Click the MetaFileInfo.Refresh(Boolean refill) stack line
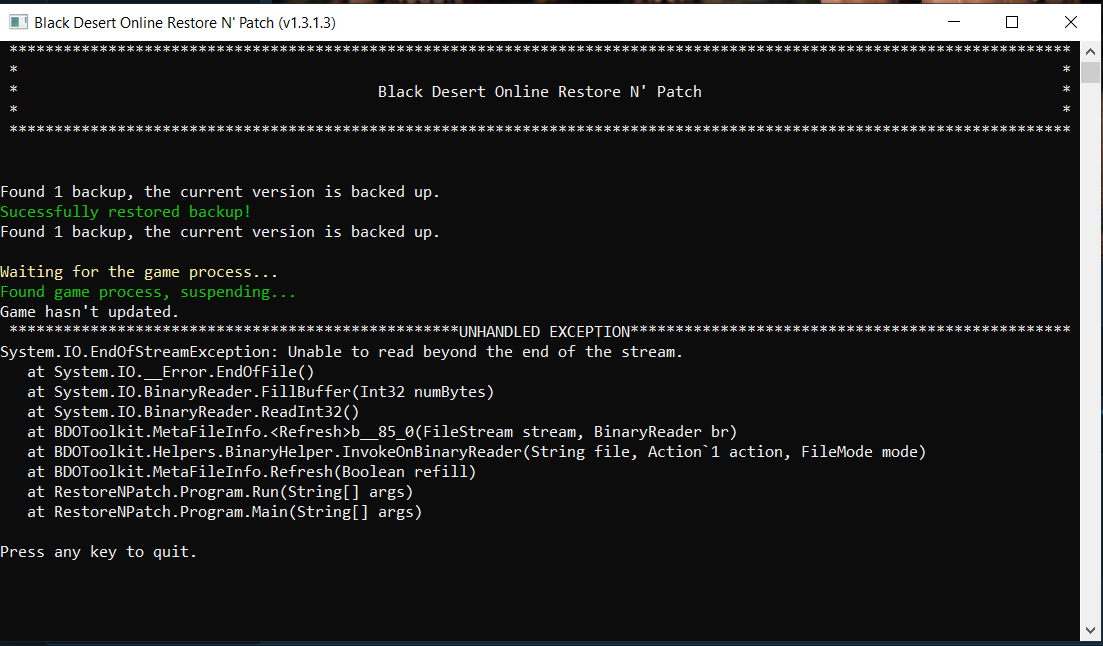The width and height of the screenshot is (1103, 646). 252,472
